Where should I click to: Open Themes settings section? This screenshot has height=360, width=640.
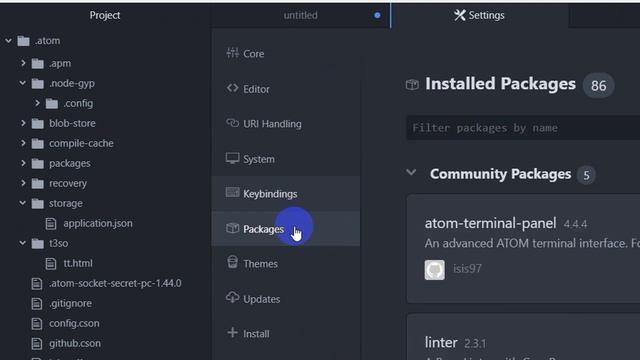pos(286,264)
